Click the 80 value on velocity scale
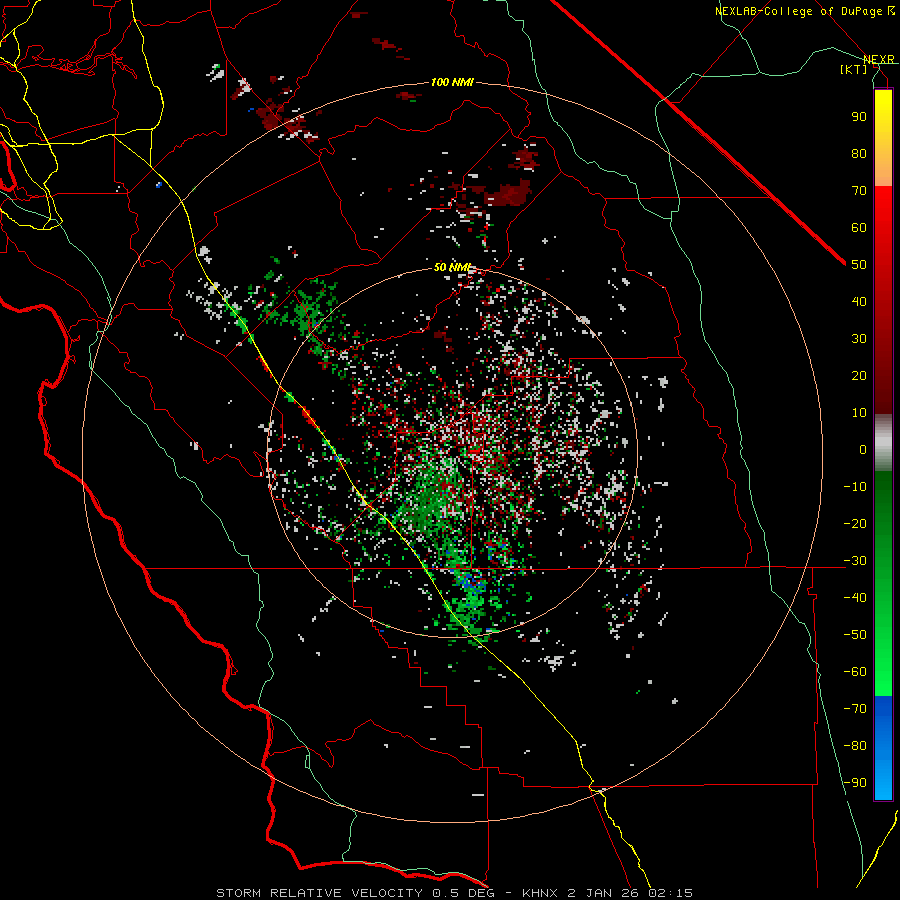Viewport: 900px width, 900px height. click(x=859, y=153)
